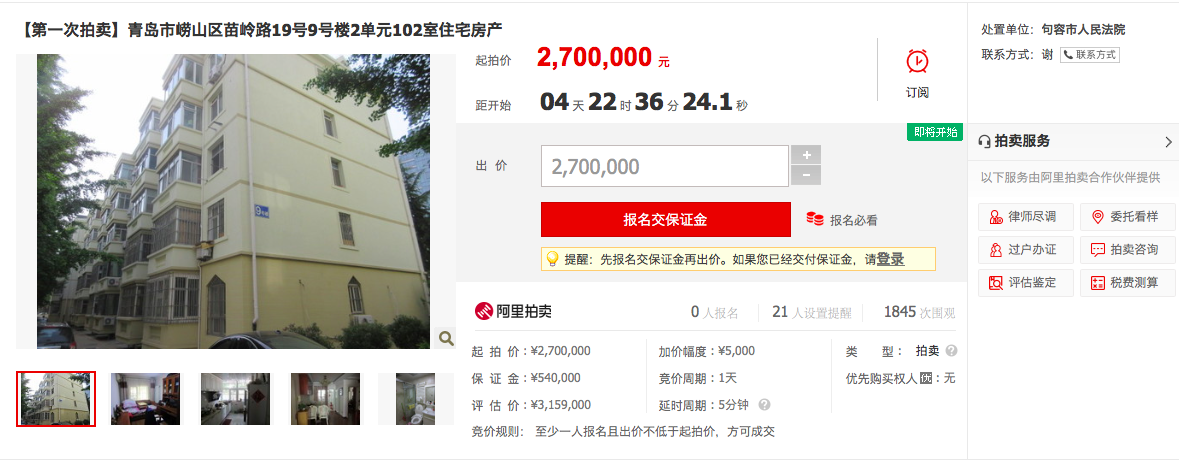Image resolution: width=1179 pixels, height=464 pixels.
Task: Click help icon beside 延时周期
Action: tap(764, 405)
